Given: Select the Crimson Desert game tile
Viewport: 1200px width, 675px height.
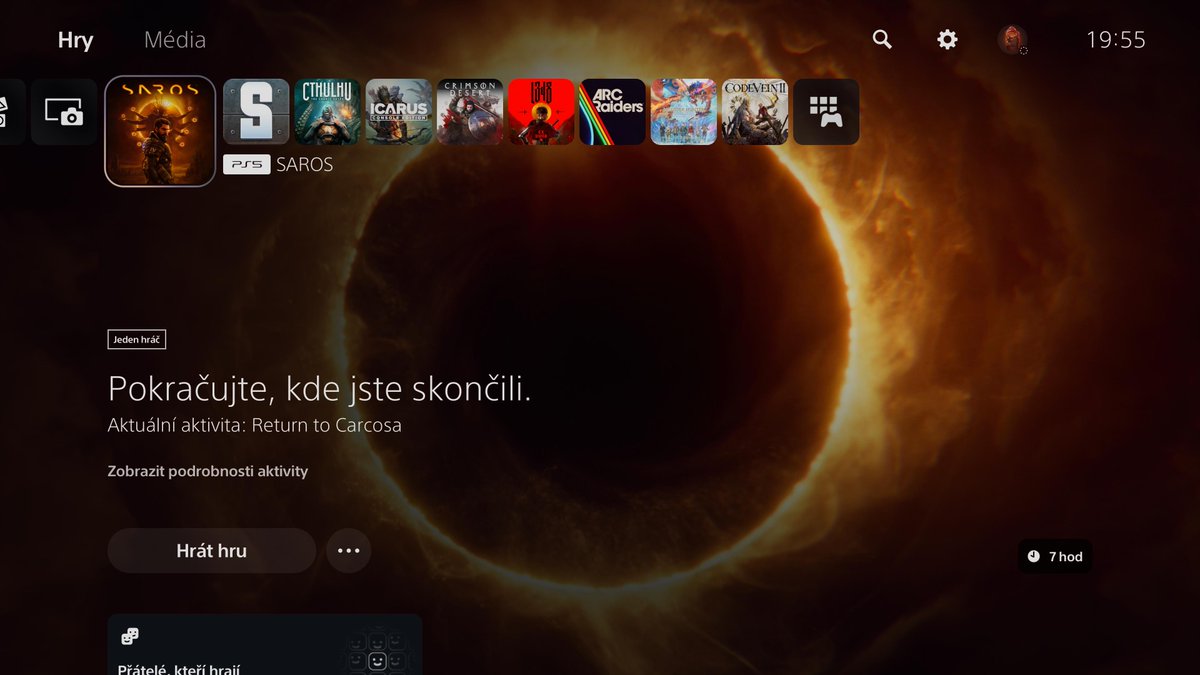Looking at the screenshot, I should (x=470, y=112).
